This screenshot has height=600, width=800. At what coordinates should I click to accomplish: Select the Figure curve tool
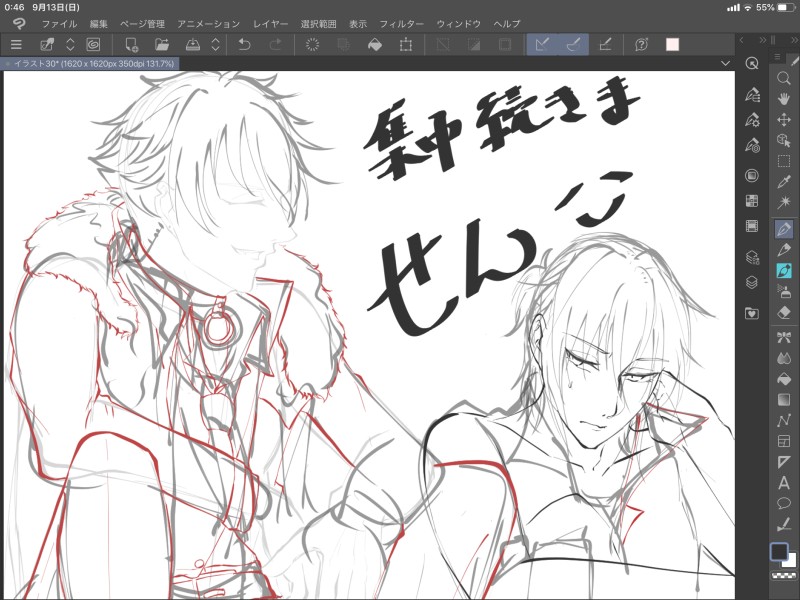click(784, 420)
